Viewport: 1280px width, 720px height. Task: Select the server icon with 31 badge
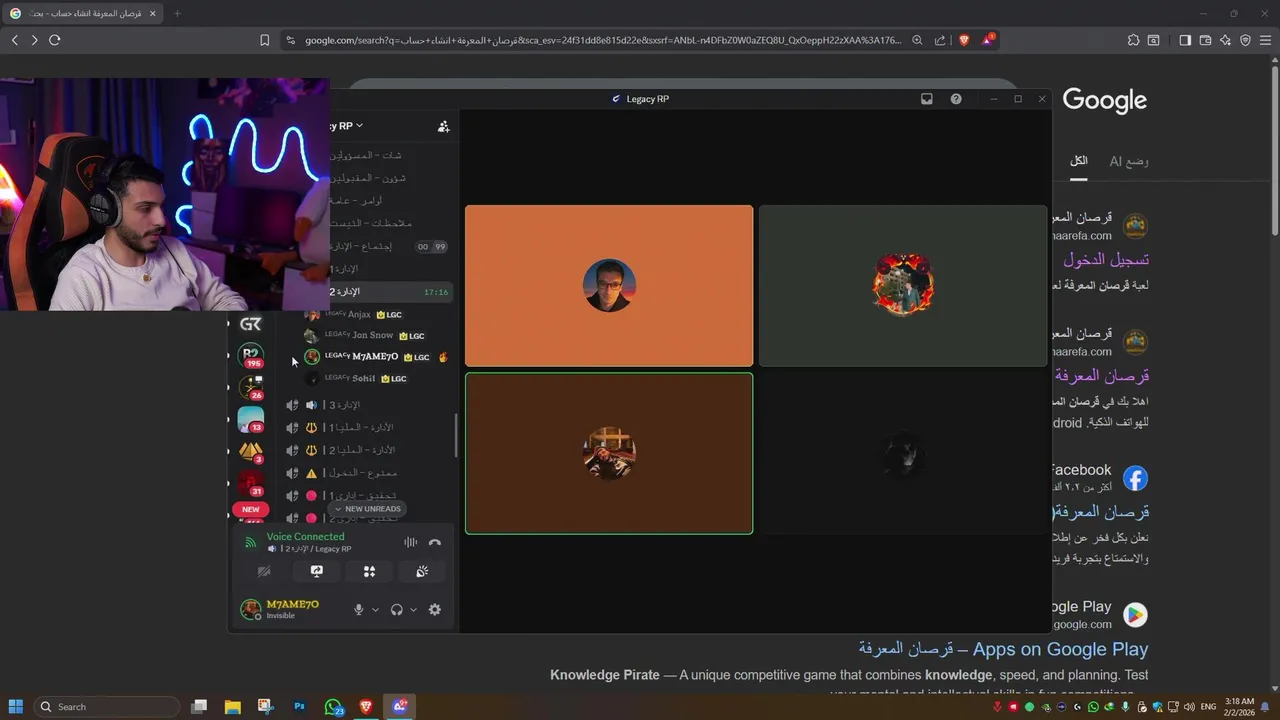[x=251, y=483]
